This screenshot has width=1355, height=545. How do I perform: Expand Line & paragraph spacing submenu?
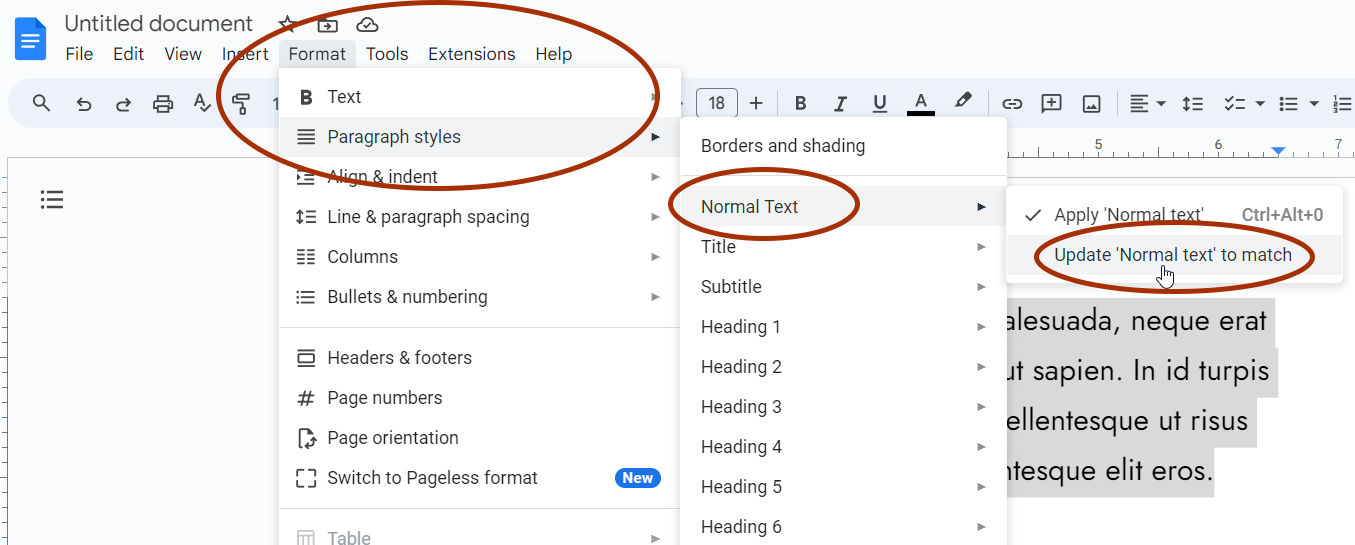coord(480,217)
